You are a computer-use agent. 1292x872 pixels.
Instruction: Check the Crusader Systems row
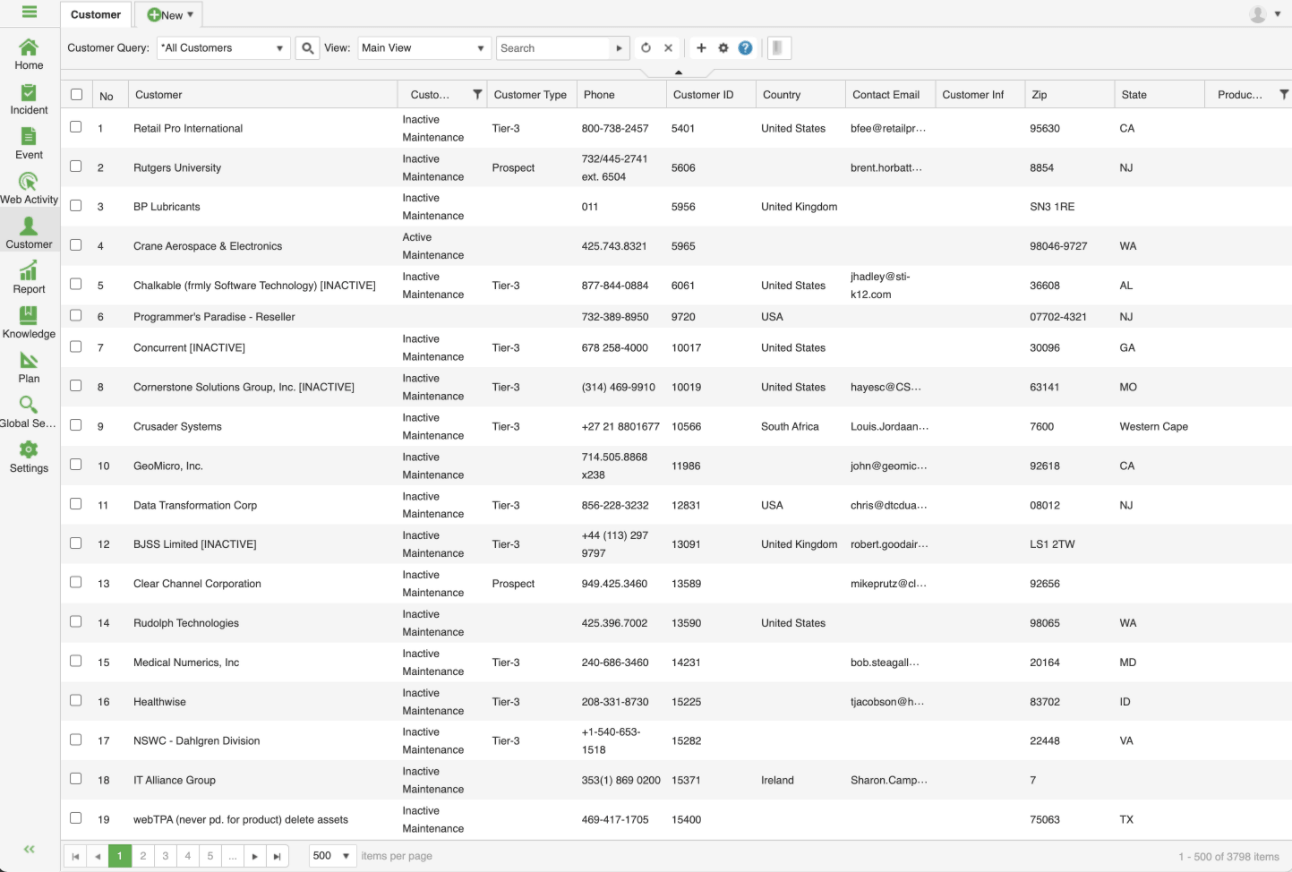tap(76, 425)
